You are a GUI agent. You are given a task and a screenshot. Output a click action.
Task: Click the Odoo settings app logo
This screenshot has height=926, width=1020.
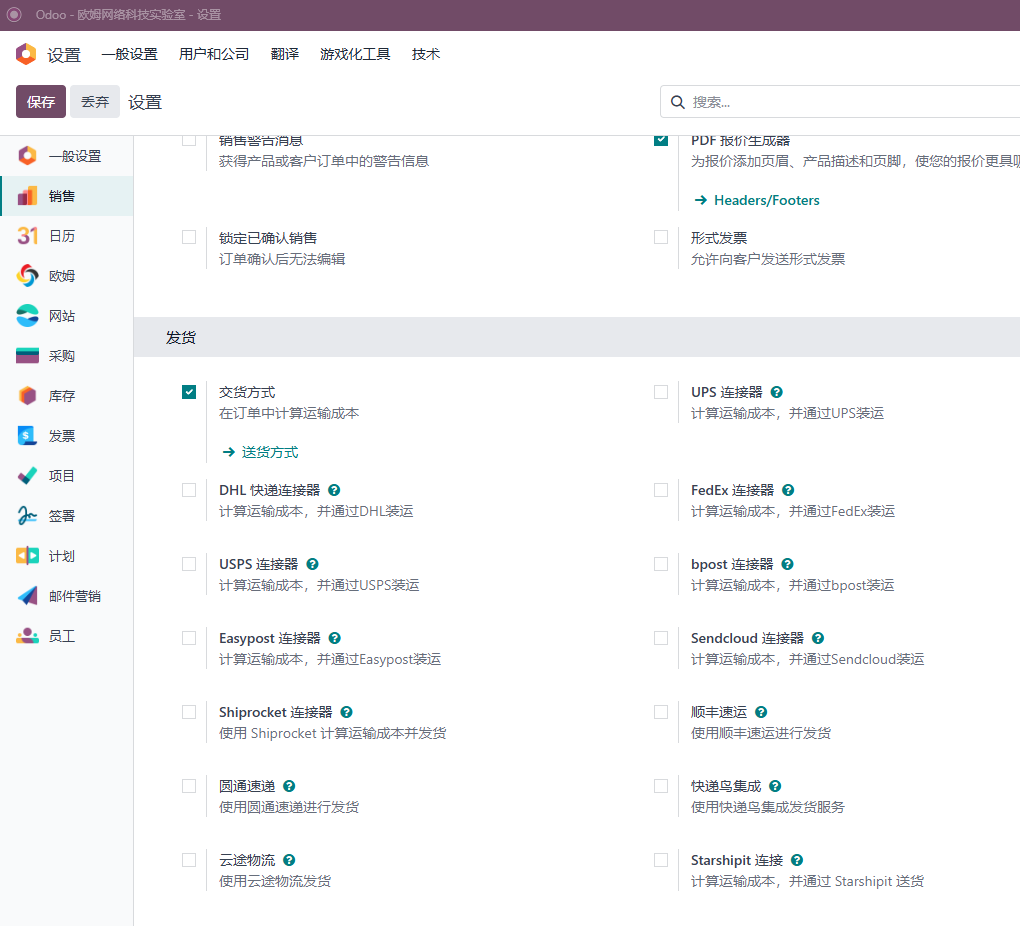pyautogui.click(x=26, y=54)
